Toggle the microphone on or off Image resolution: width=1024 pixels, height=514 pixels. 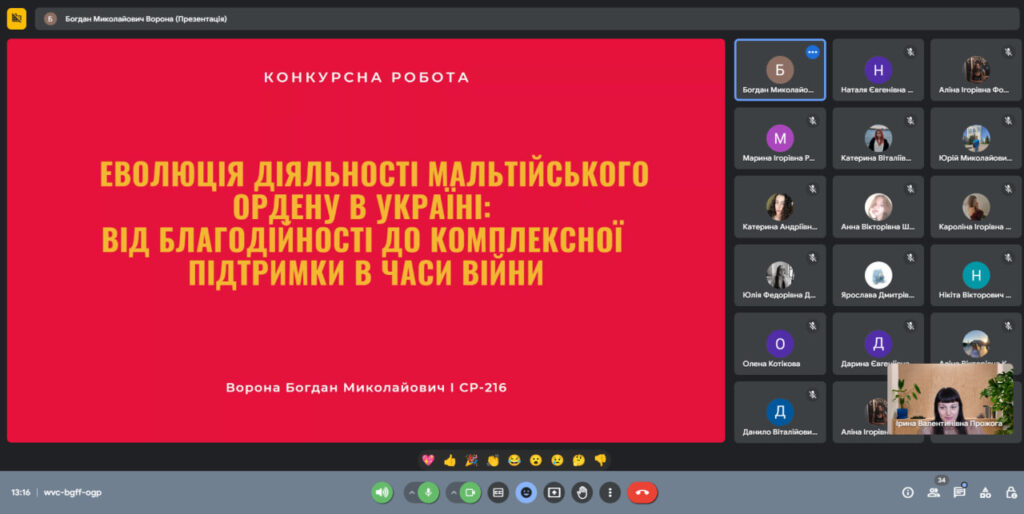[x=428, y=492]
